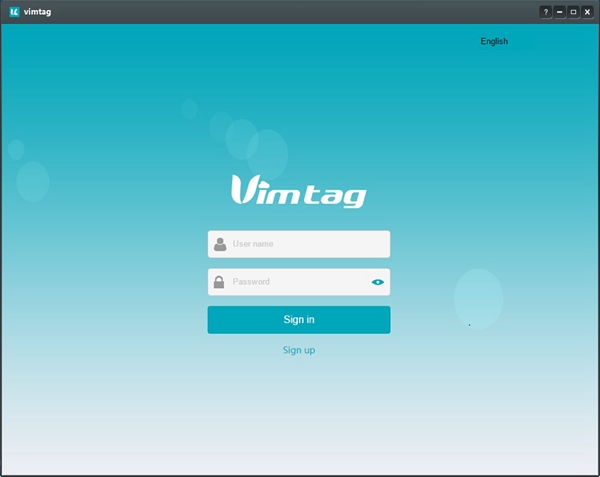Click the user silhouette icon in username field
Viewport: 600px width, 477px height.
pyautogui.click(x=220, y=244)
